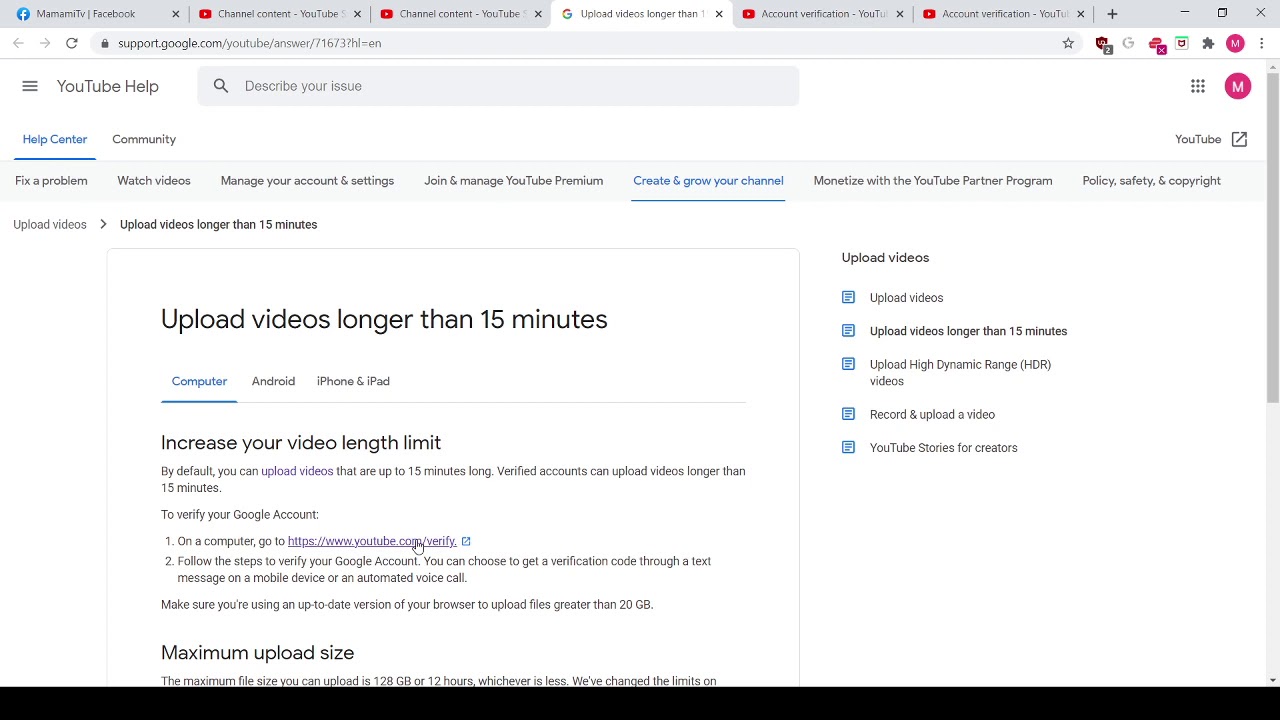This screenshot has height=720, width=1280.
Task: Click icon beside YouTube Stories for creators
Action: point(848,447)
